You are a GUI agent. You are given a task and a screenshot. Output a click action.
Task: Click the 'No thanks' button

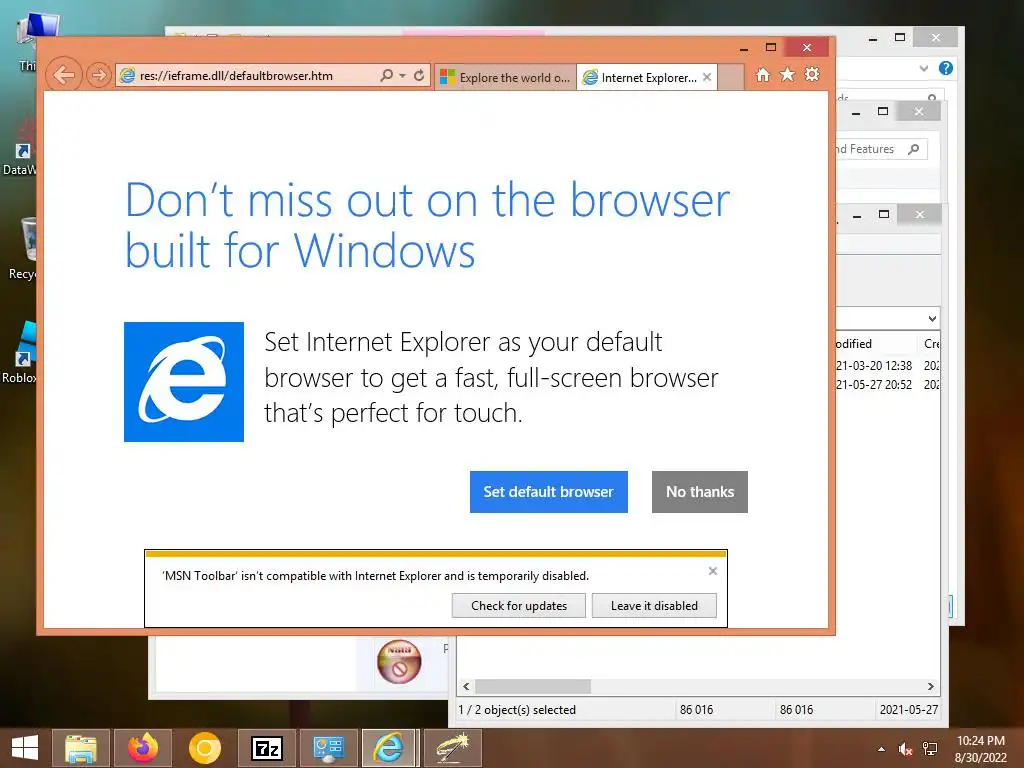pyautogui.click(x=699, y=492)
